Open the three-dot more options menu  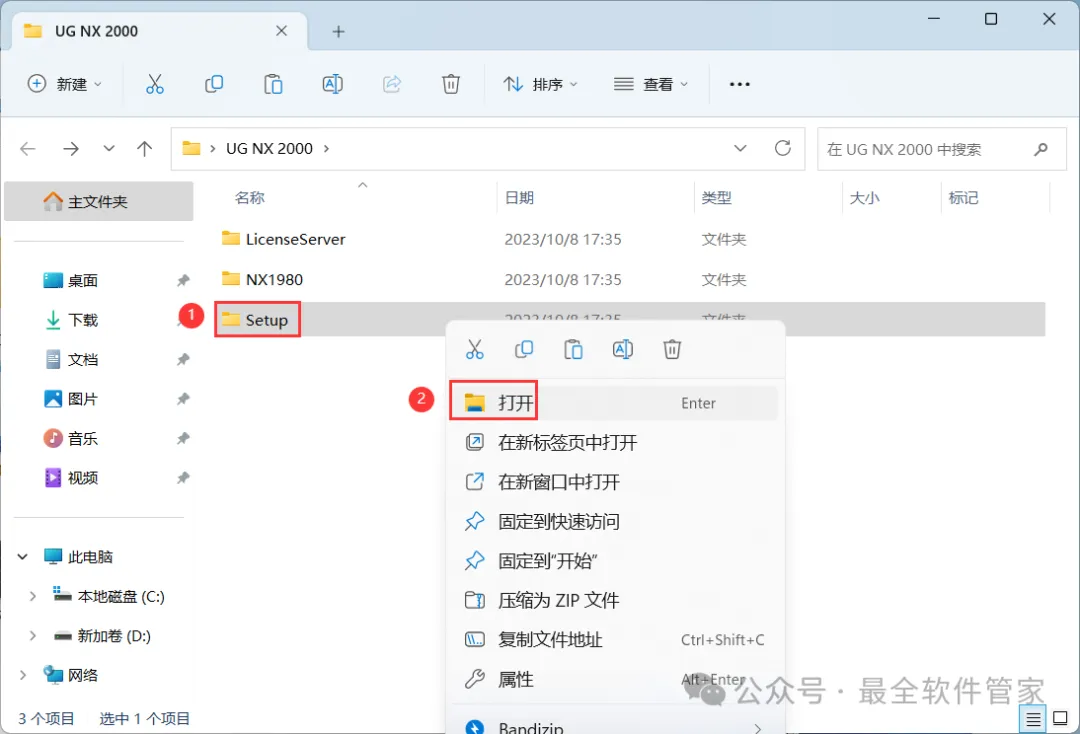click(739, 84)
